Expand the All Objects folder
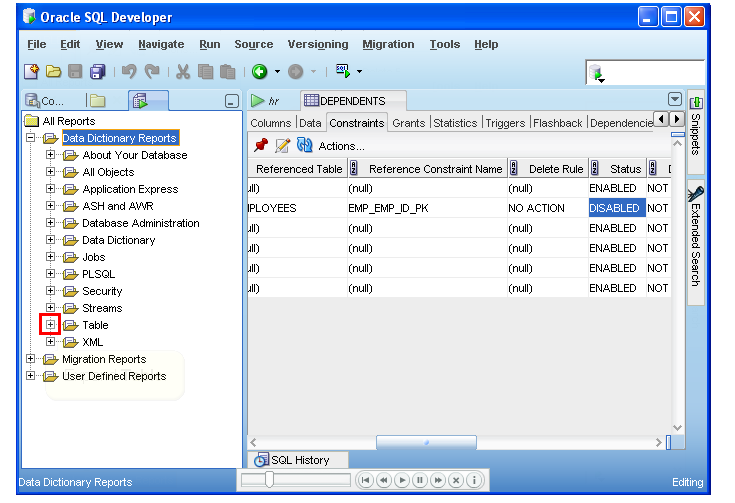Screen dimensions: 735x503 coord(50,172)
